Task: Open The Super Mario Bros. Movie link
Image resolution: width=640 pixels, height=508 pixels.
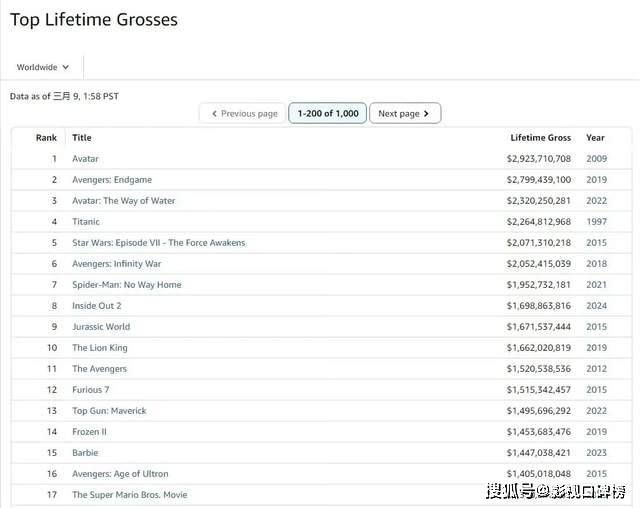Action: click(130, 495)
